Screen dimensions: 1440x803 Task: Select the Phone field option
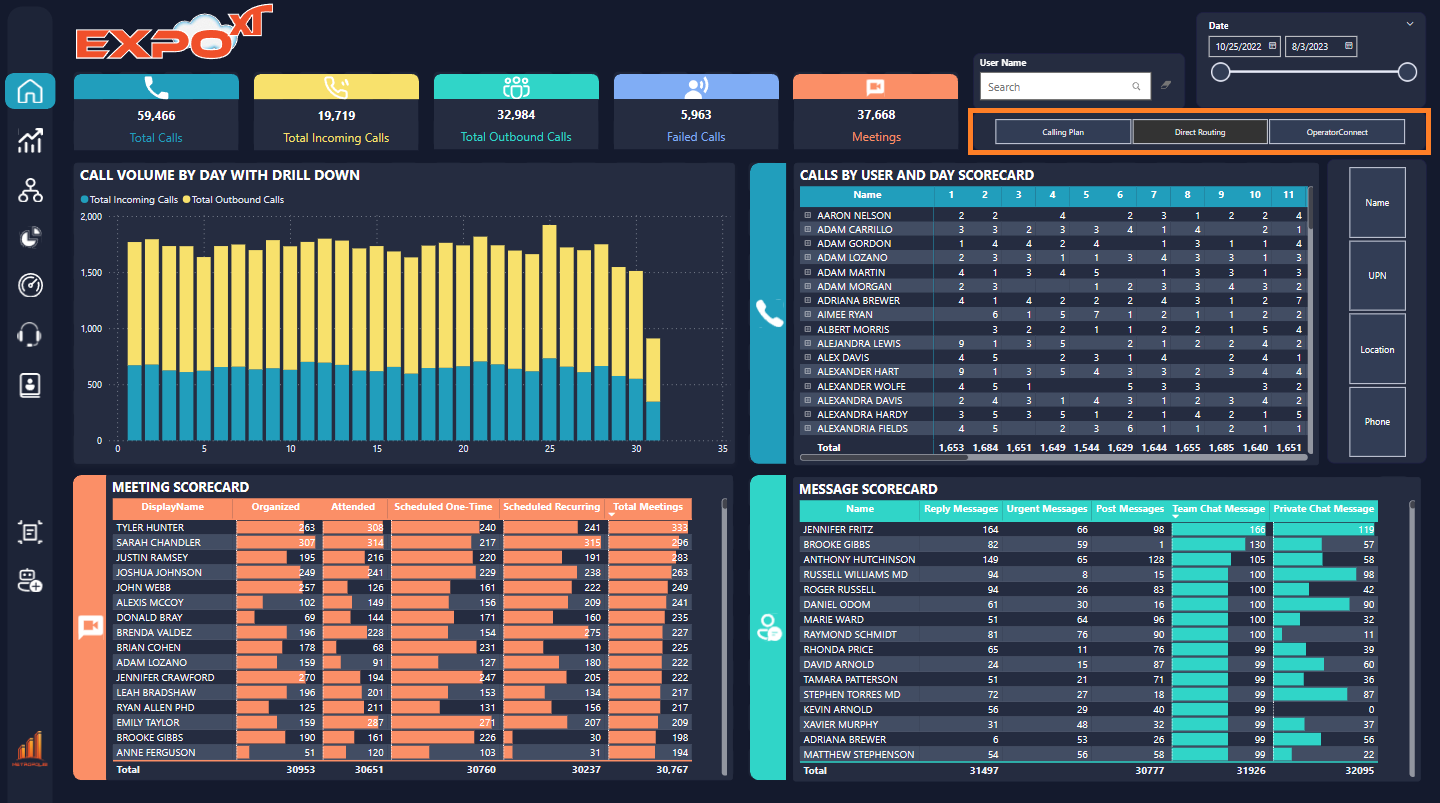tap(1377, 422)
